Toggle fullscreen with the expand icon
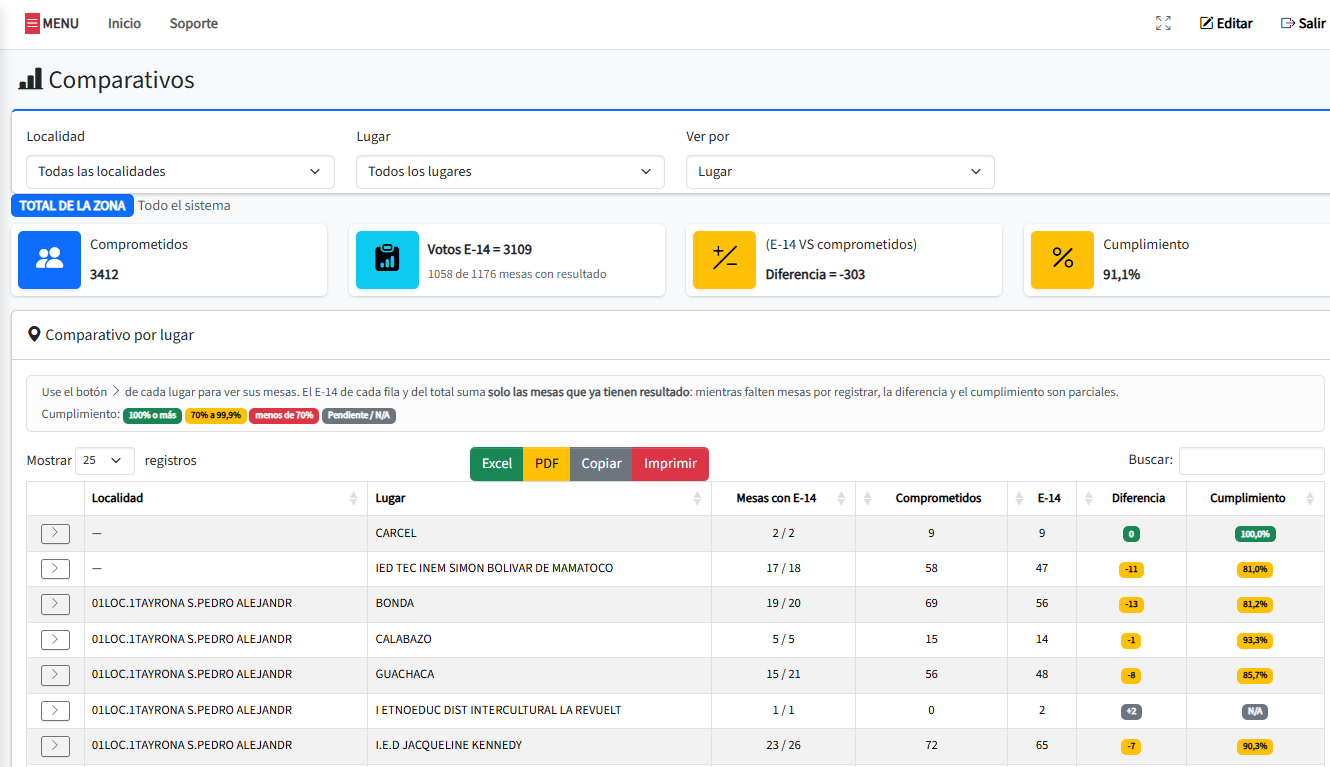Image resolution: width=1330 pixels, height=767 pixels. coord(1163,23)
